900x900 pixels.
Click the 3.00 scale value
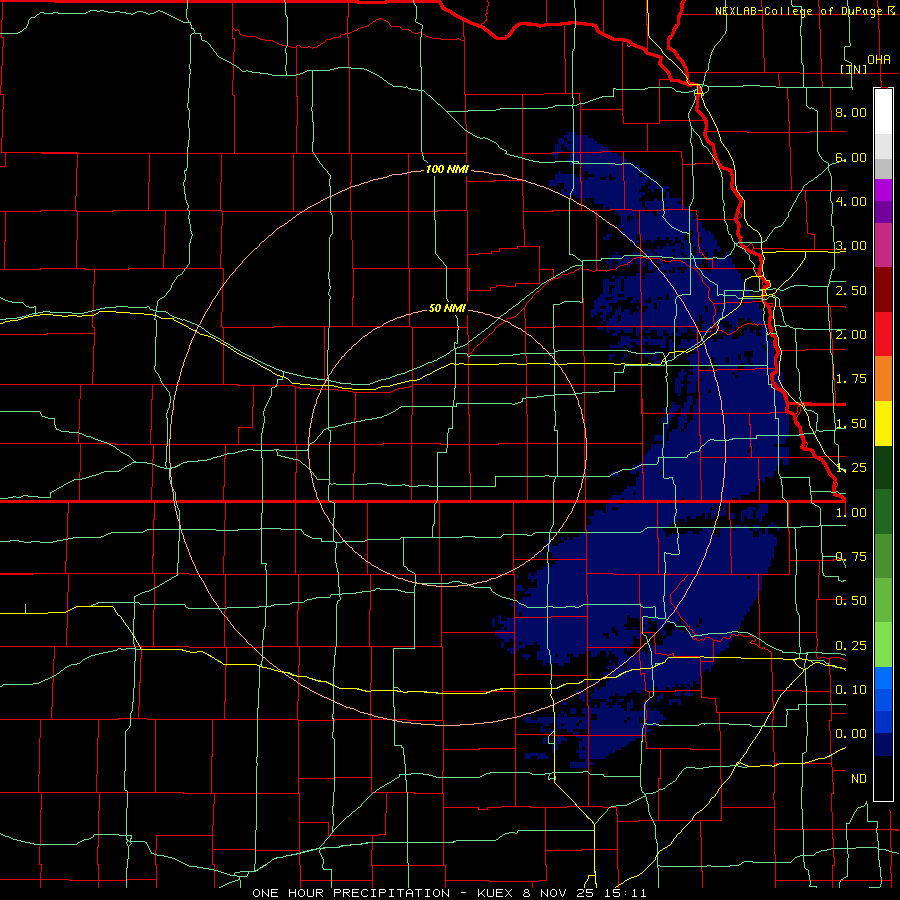coord(851,246)
